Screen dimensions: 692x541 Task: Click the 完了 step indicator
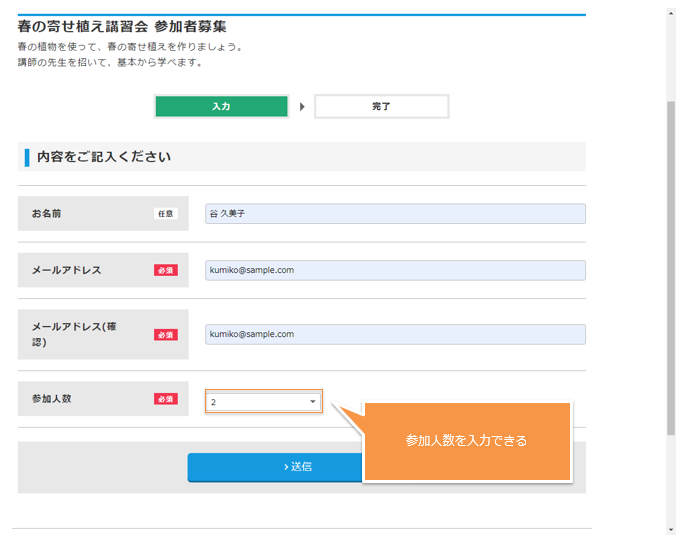(x=381, y=106)
